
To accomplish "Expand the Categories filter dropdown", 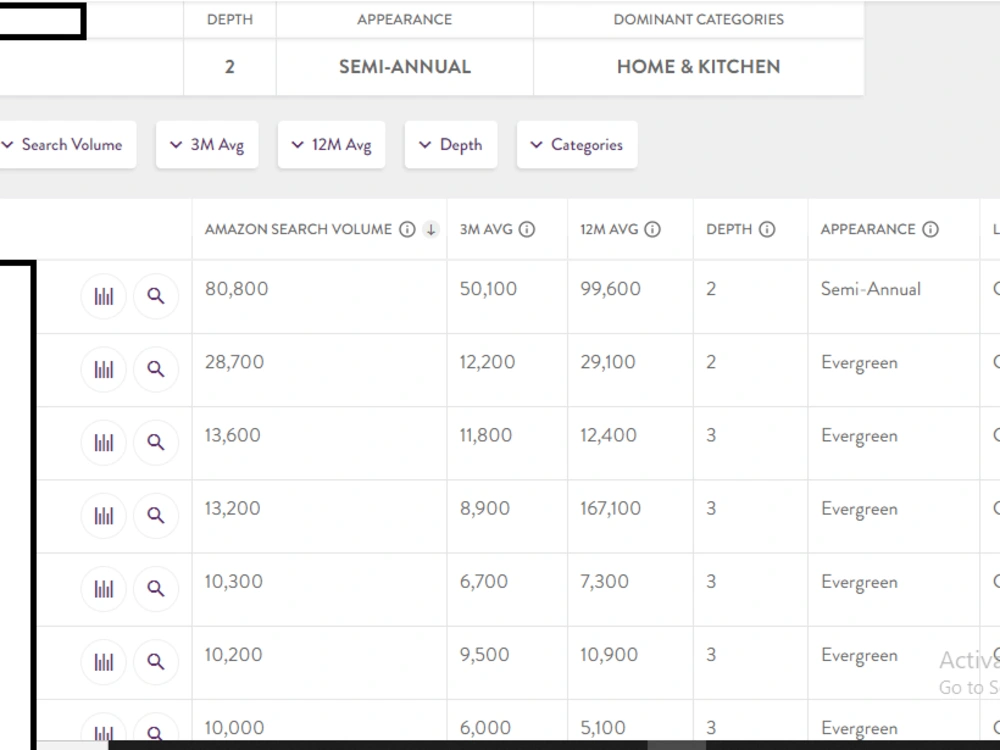I will click(x=577, y=145).
